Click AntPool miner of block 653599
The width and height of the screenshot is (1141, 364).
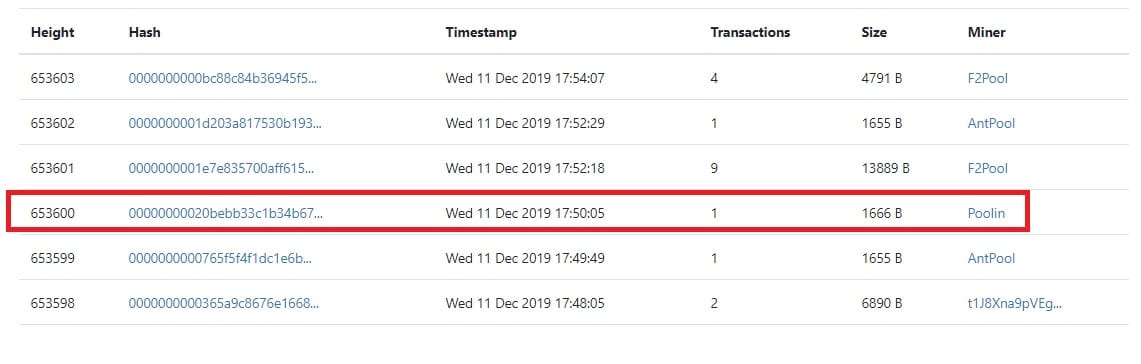991,258
